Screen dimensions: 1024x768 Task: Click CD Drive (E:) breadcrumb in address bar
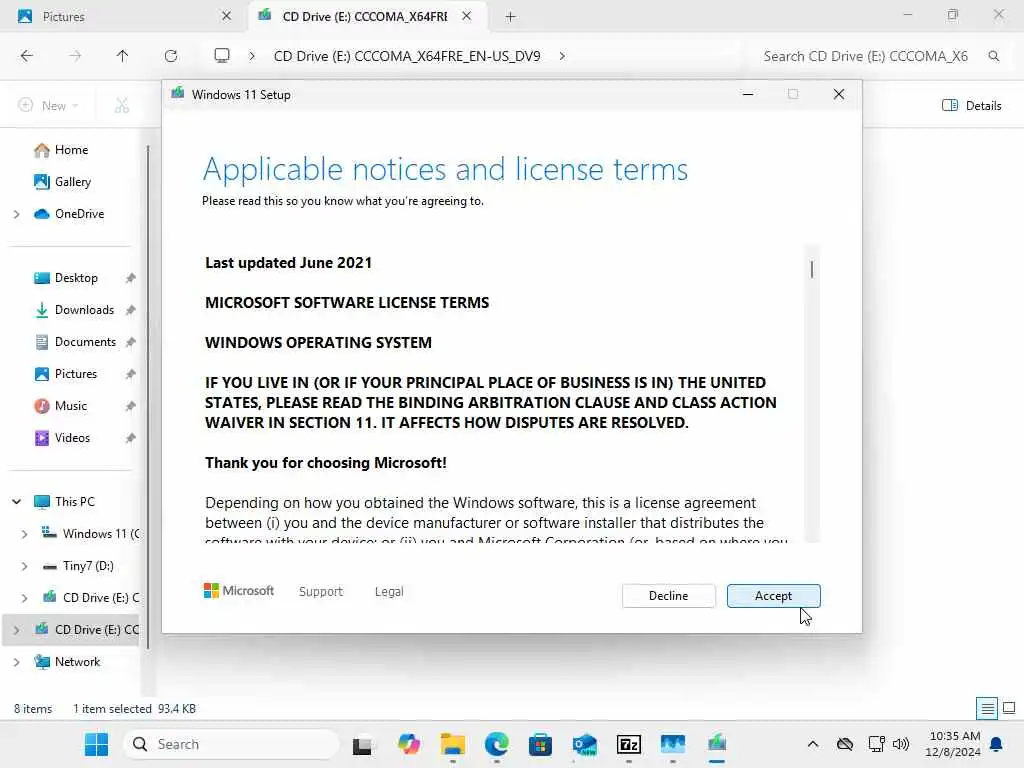tap(407, 56)
